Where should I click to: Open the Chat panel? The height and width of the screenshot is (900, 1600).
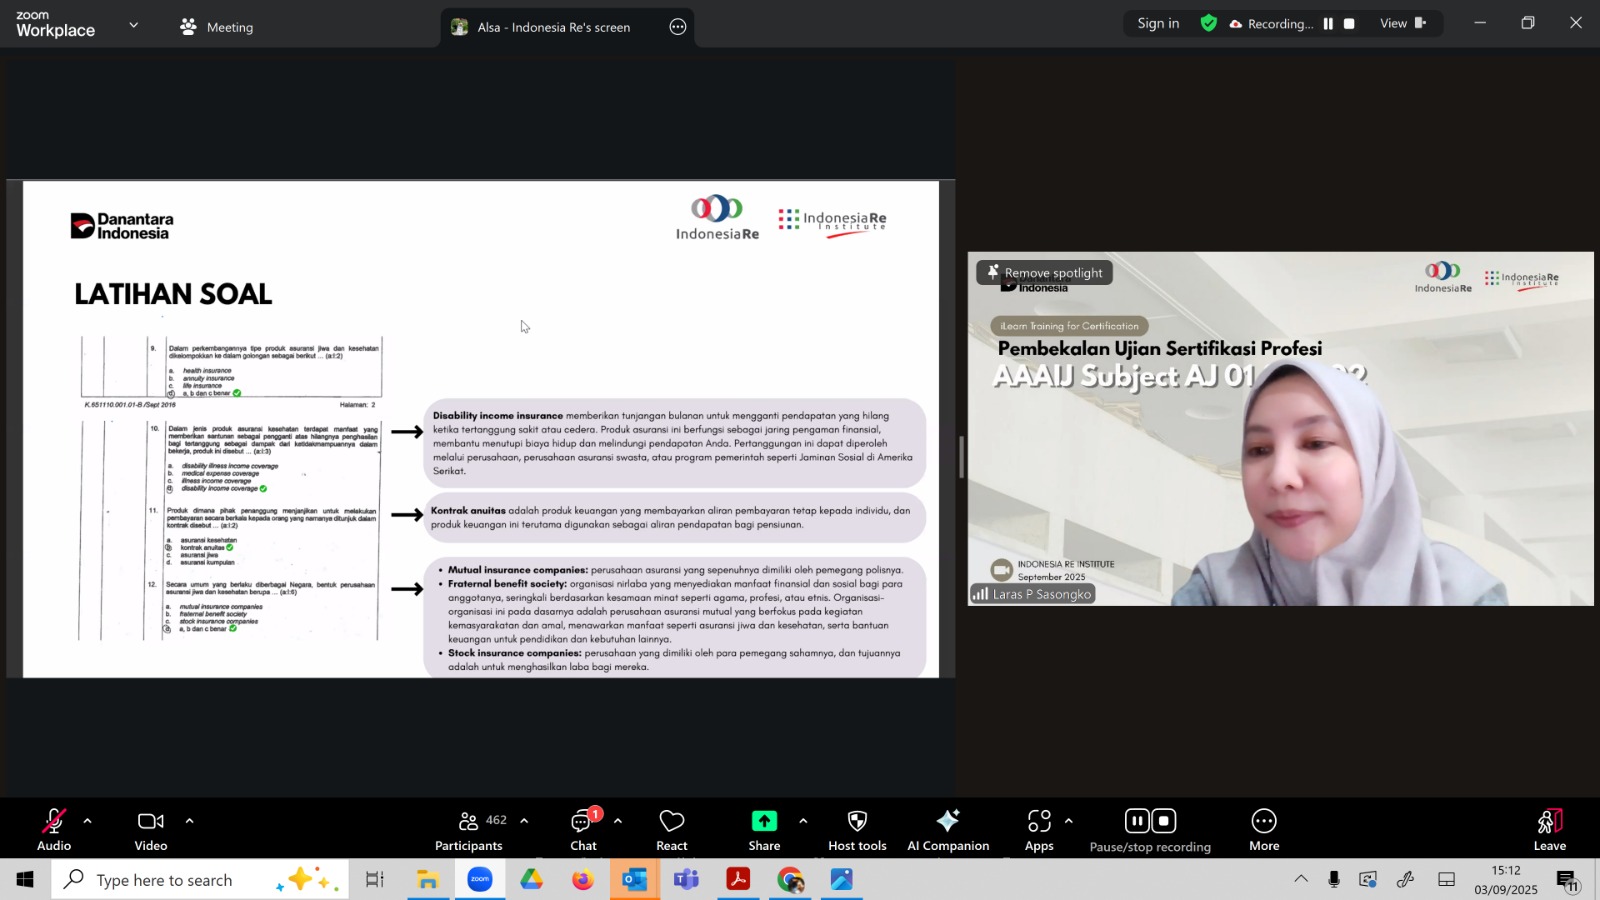click(583, 829)
